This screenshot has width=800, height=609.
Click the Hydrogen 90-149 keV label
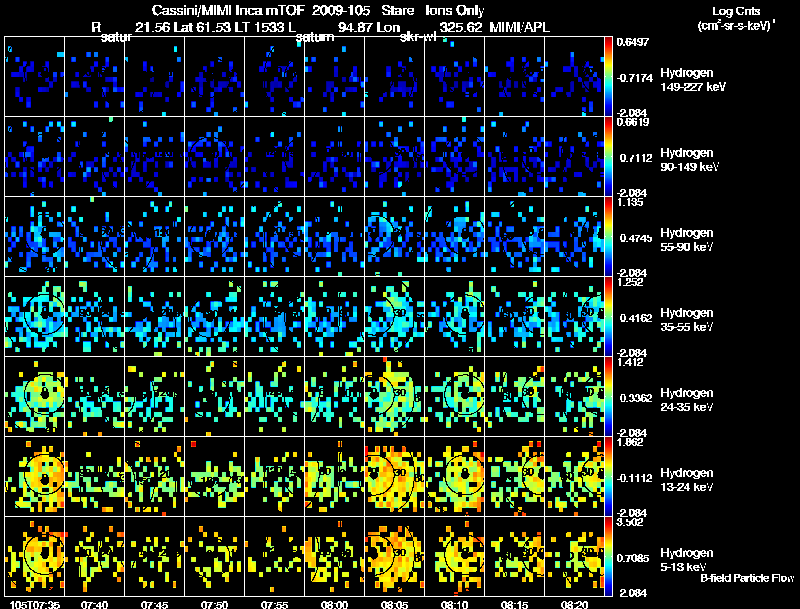[x=689, y=160]
